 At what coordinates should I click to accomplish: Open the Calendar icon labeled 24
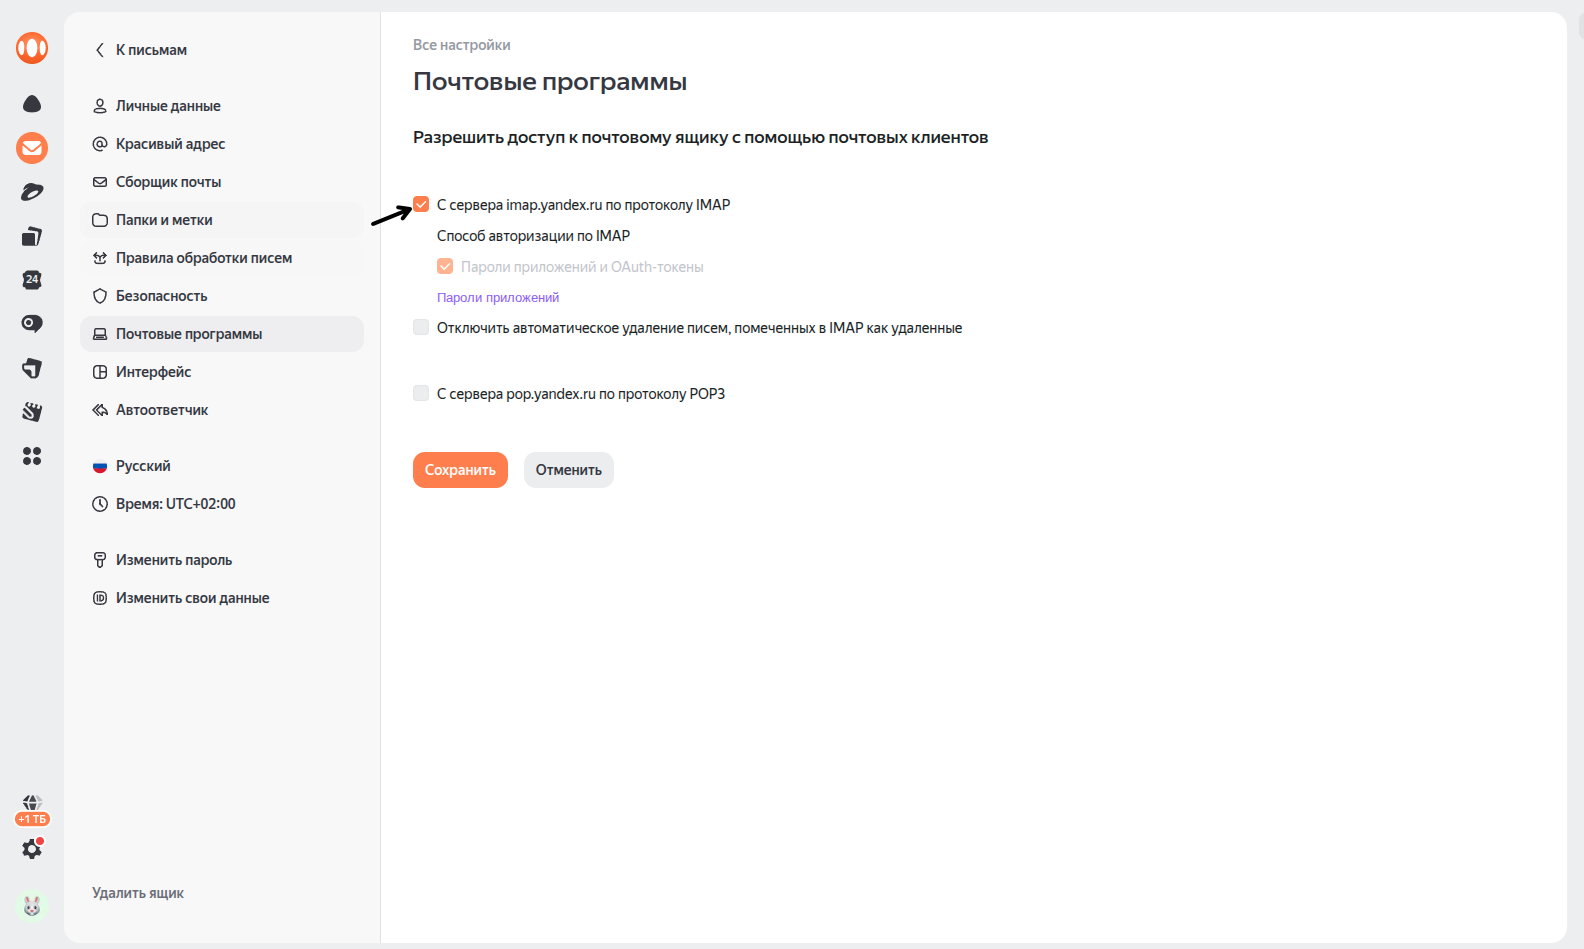pyautogui.click(x=31, y=281)
